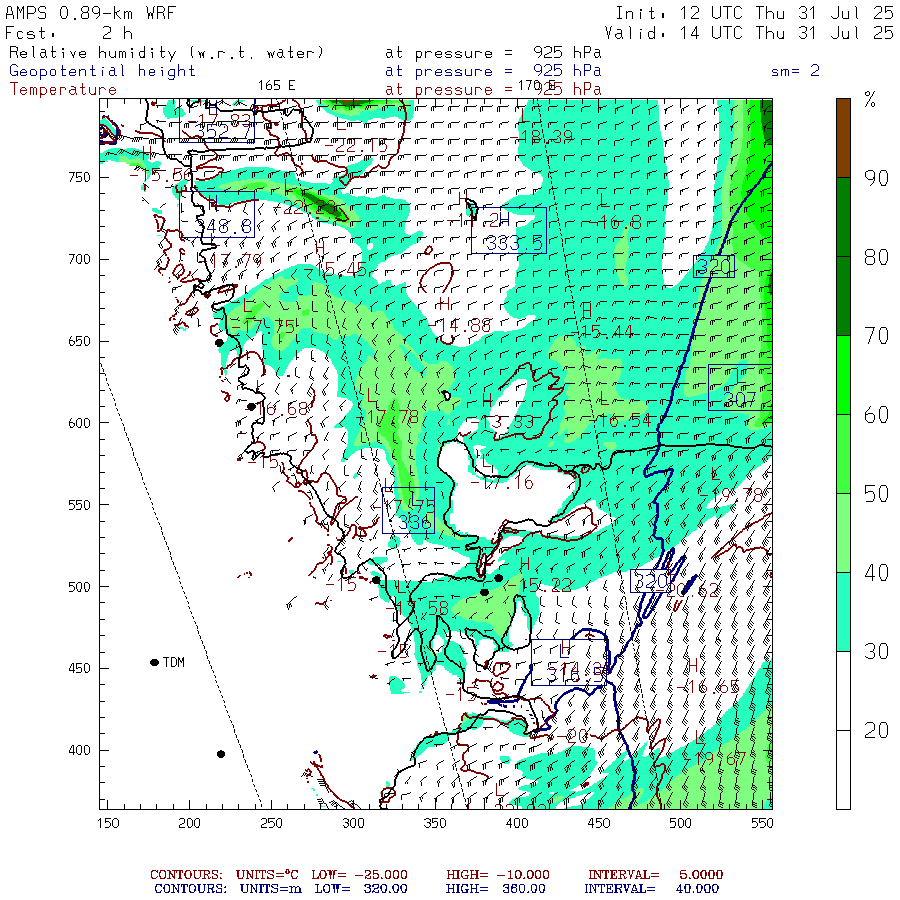Click the -16.8 temperature label
This screenshot has width=900, height=900.
(x=616, y=223)
